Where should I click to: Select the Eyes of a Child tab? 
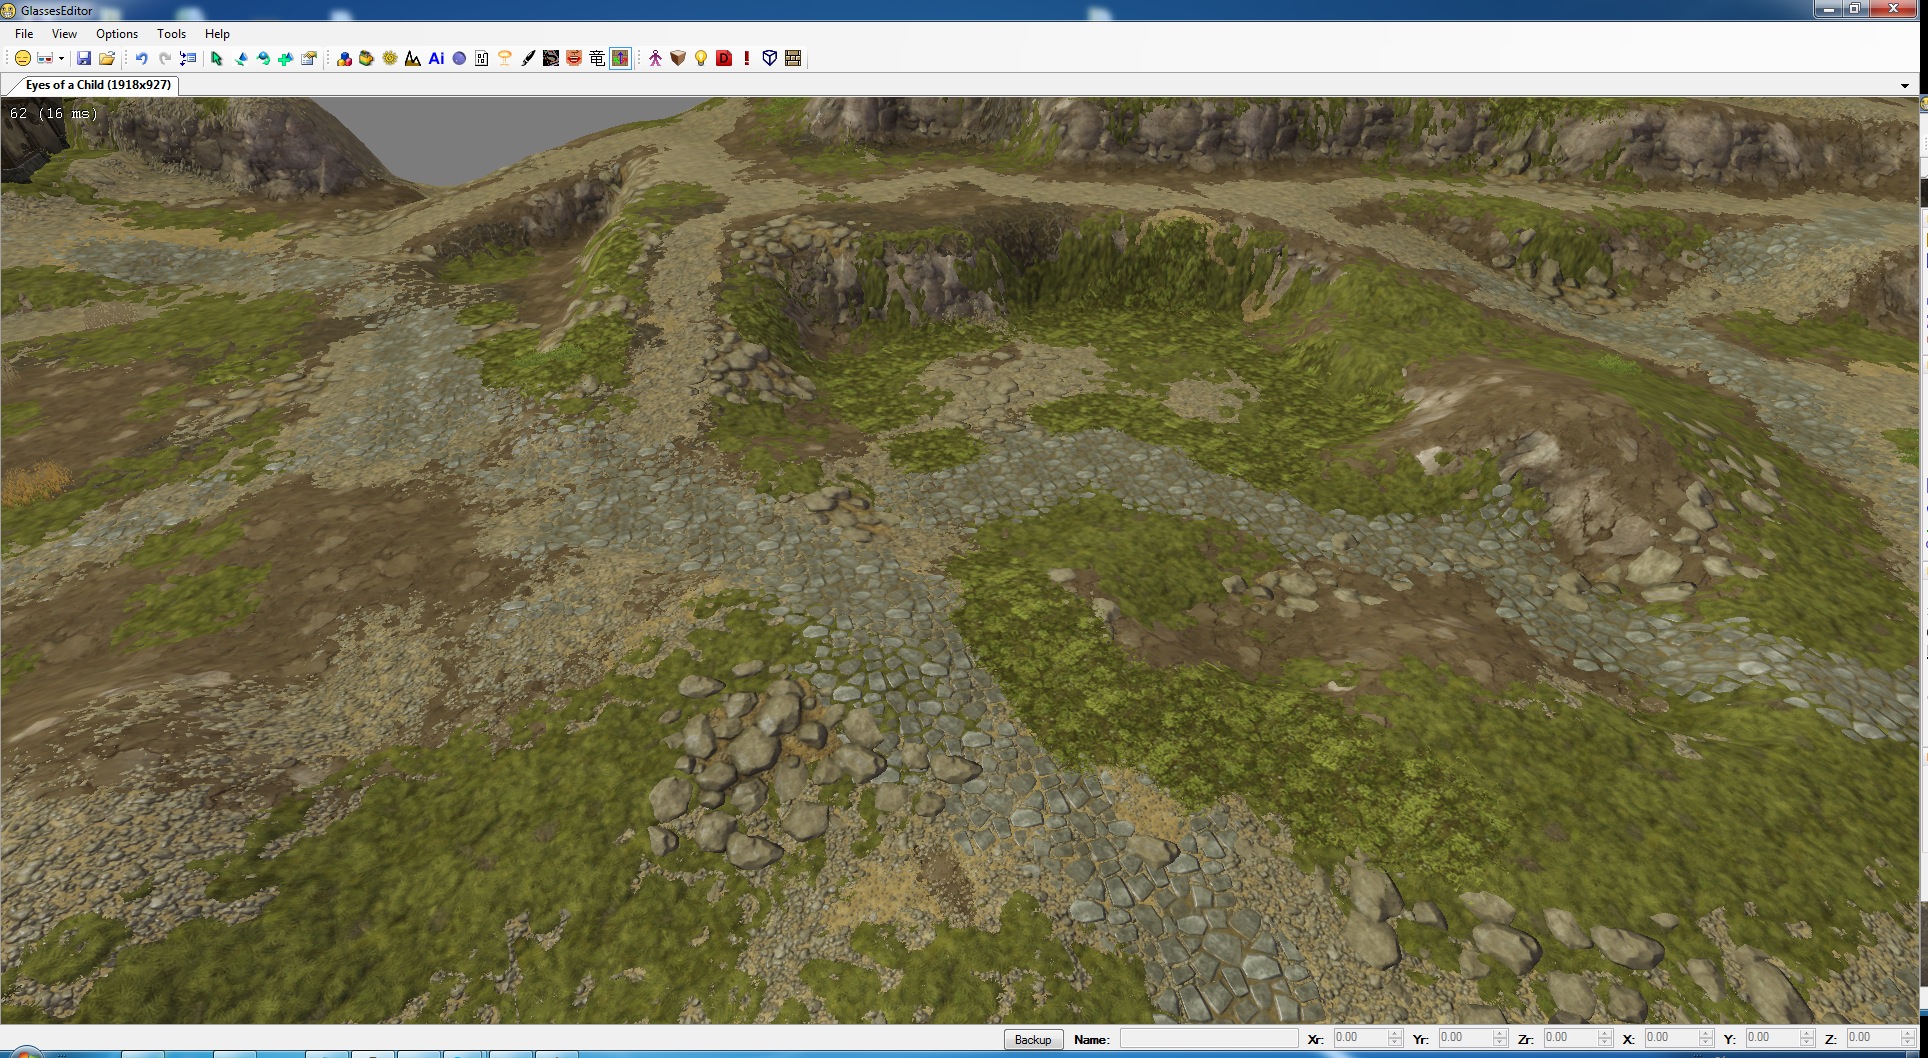[98, 85]
